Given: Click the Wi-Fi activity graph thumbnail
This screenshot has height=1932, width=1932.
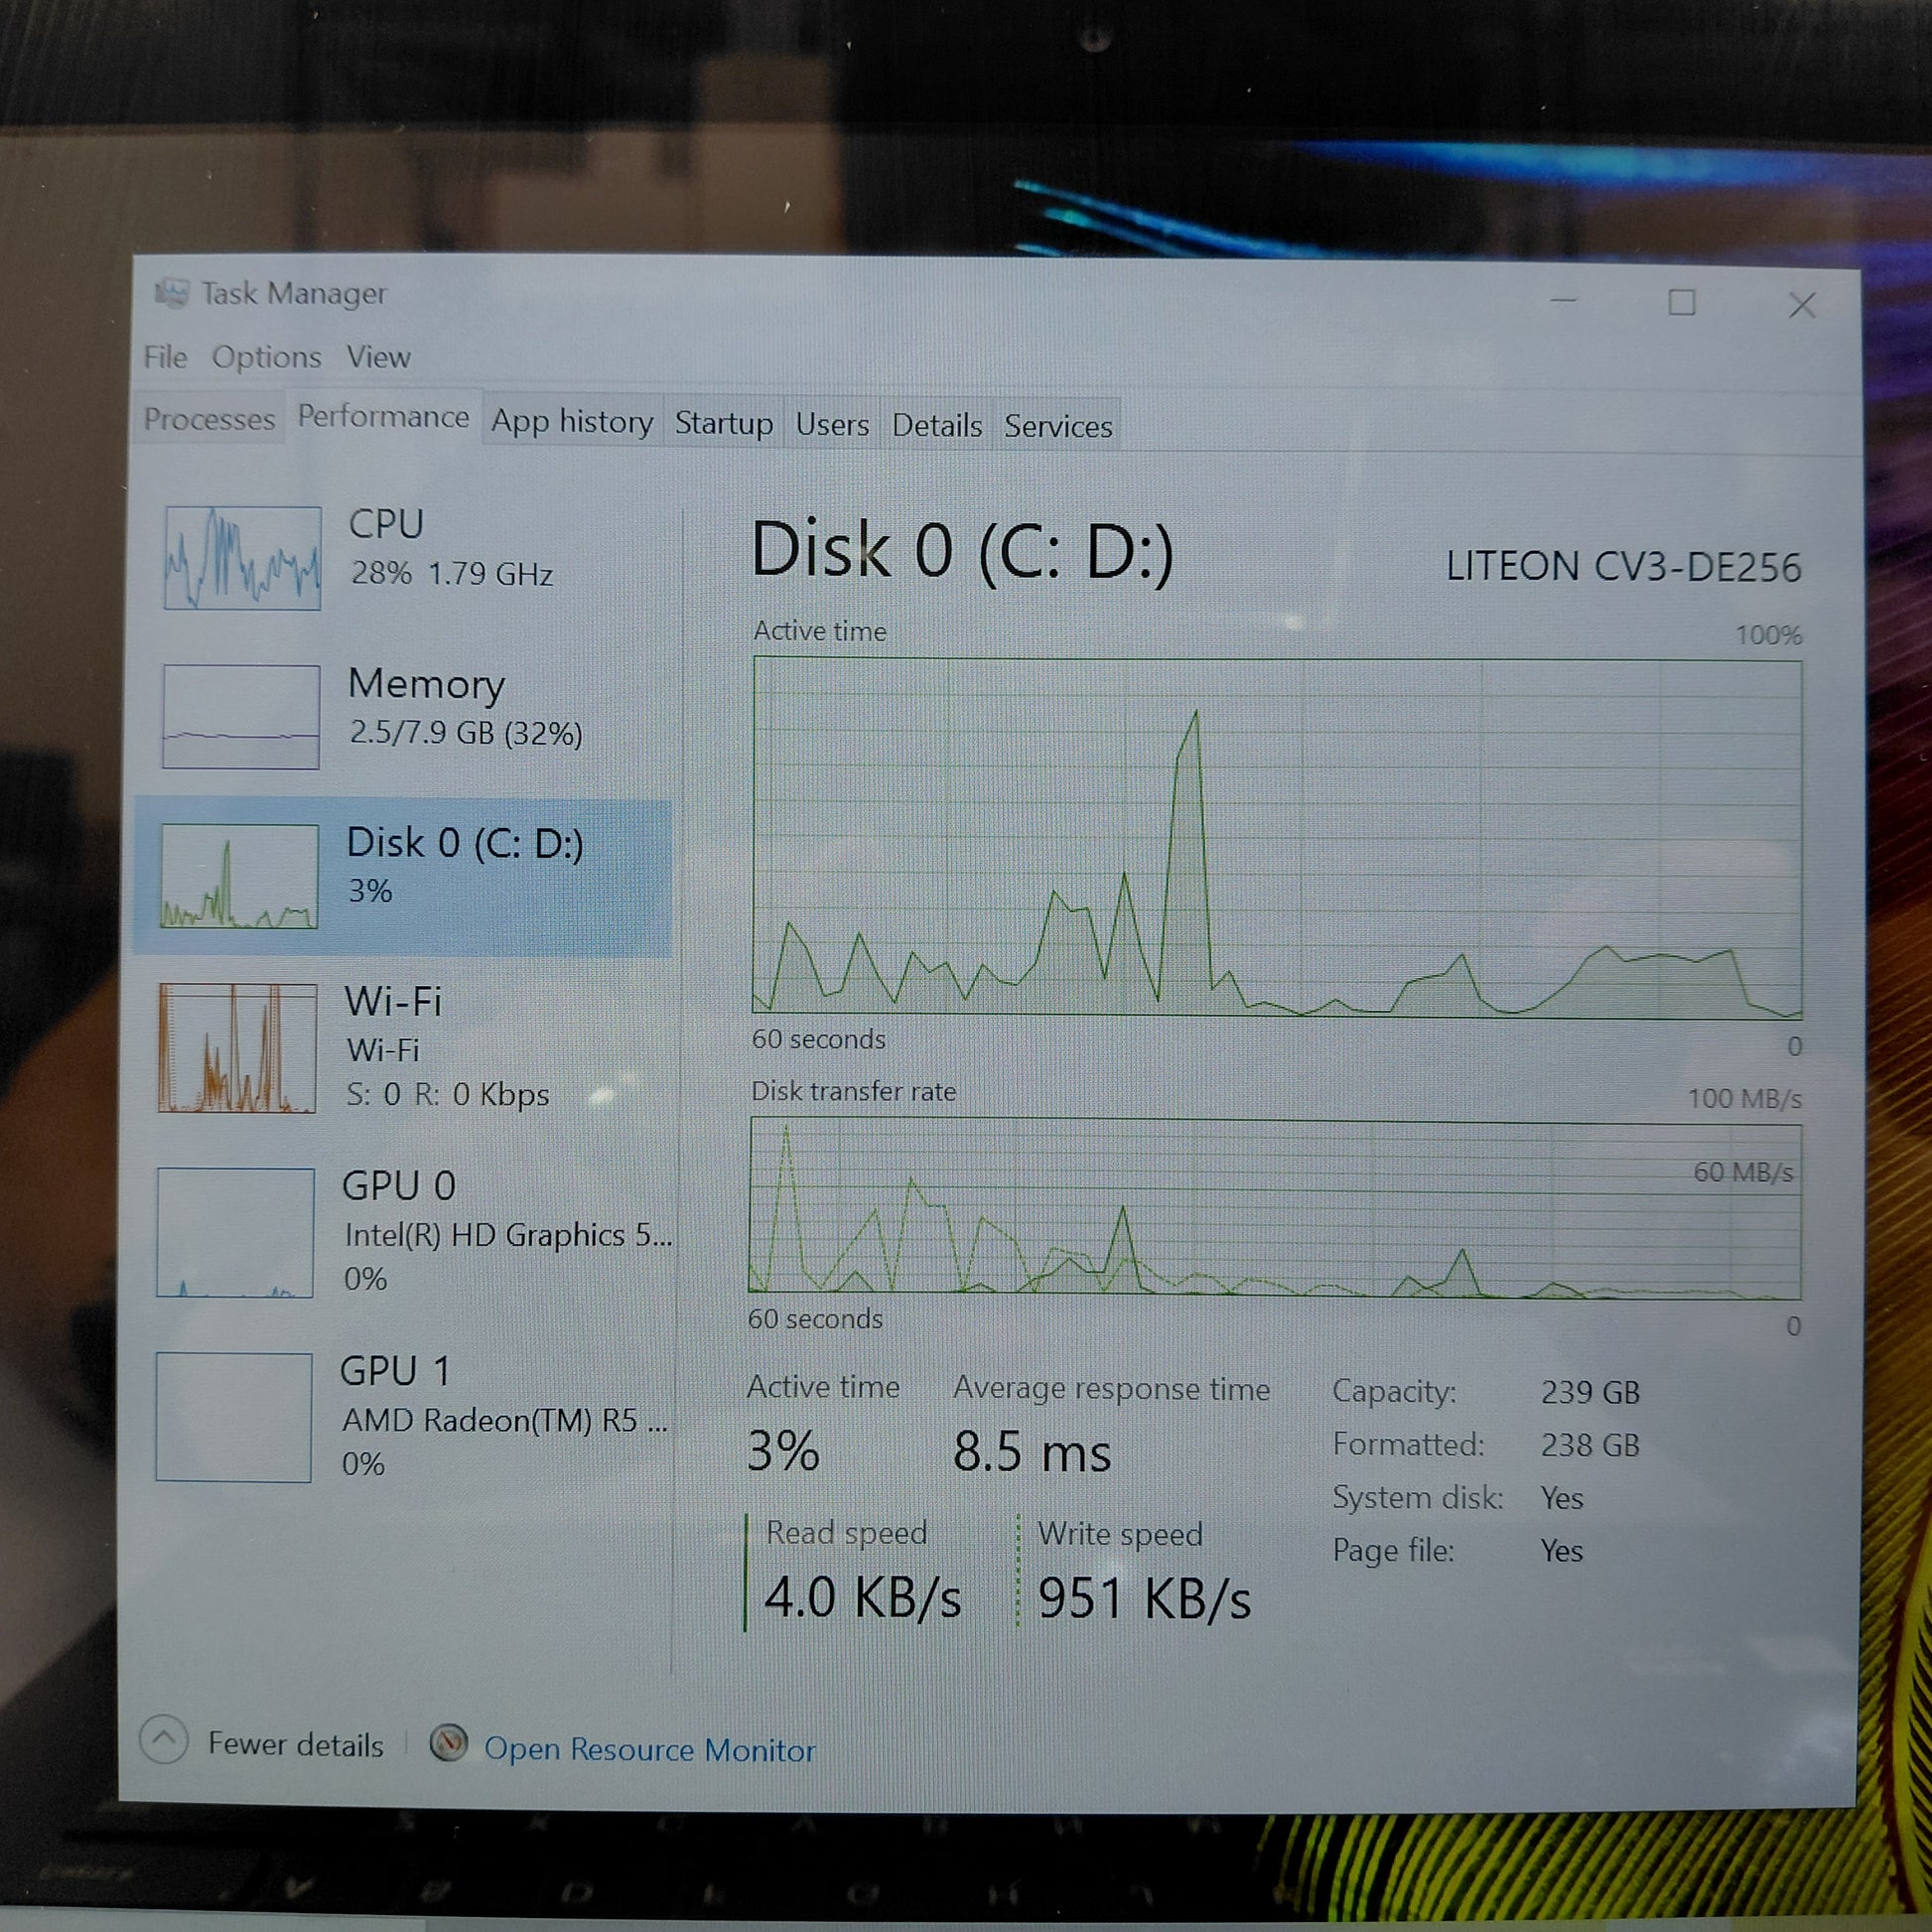Looking at the screenshot, I should (x=237, y=1047).
